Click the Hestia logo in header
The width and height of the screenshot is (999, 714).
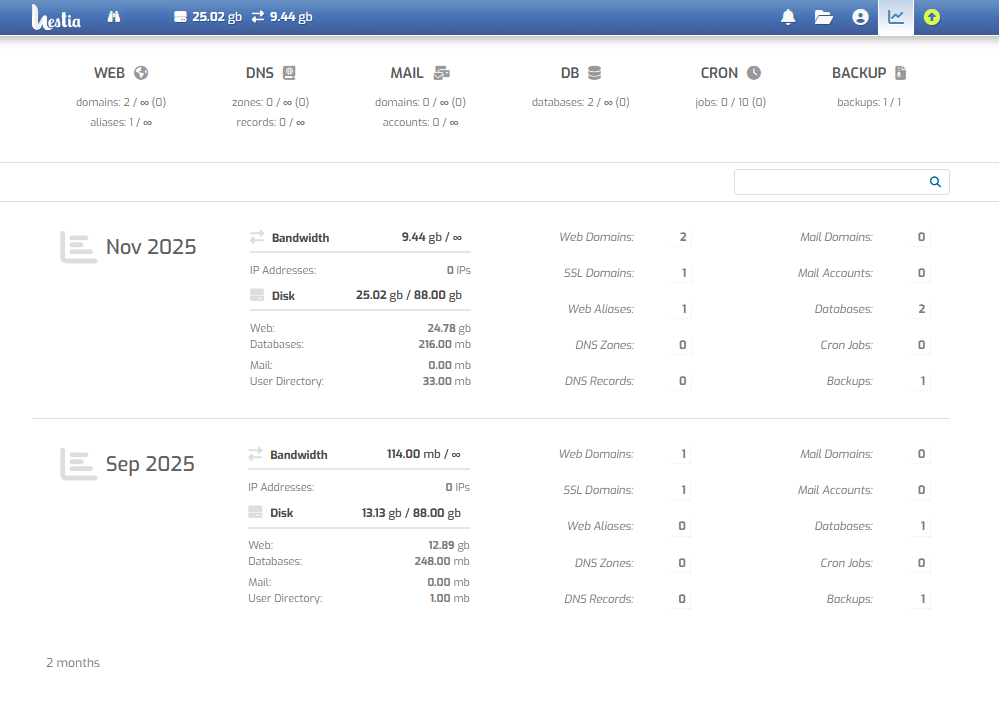coord(56,17)
